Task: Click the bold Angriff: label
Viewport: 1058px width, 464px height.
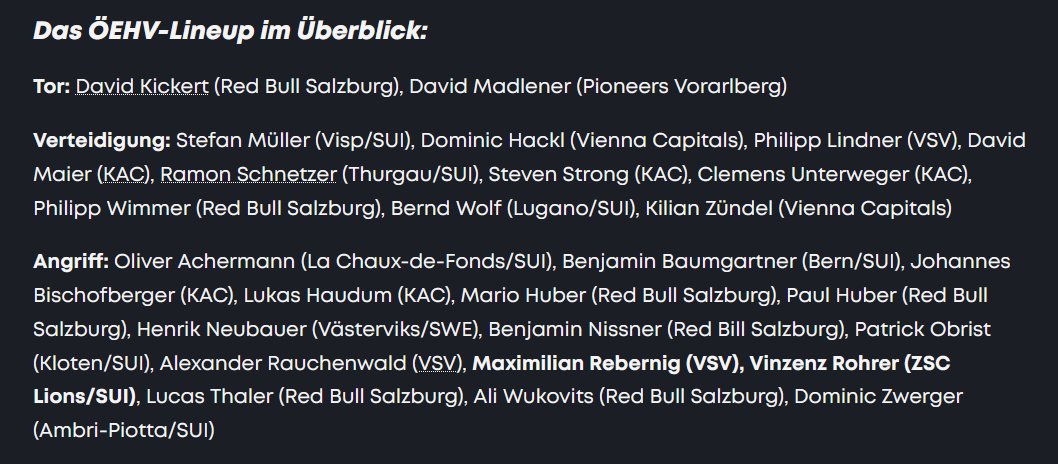Action: tap(70, 261)
